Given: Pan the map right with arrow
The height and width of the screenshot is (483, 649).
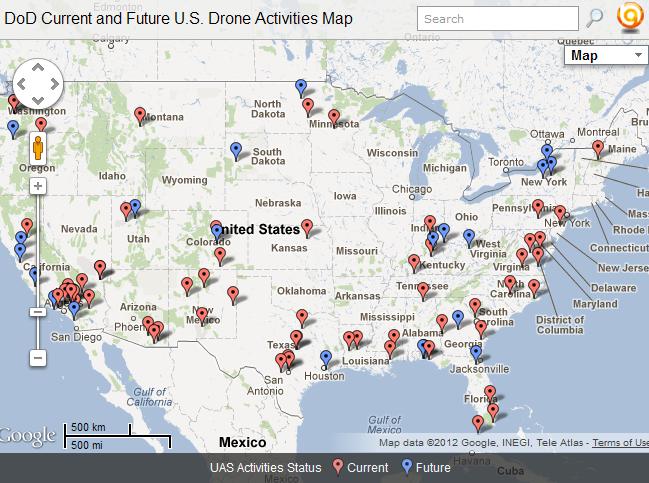Looking at the screenshot, I should (55, 84).
